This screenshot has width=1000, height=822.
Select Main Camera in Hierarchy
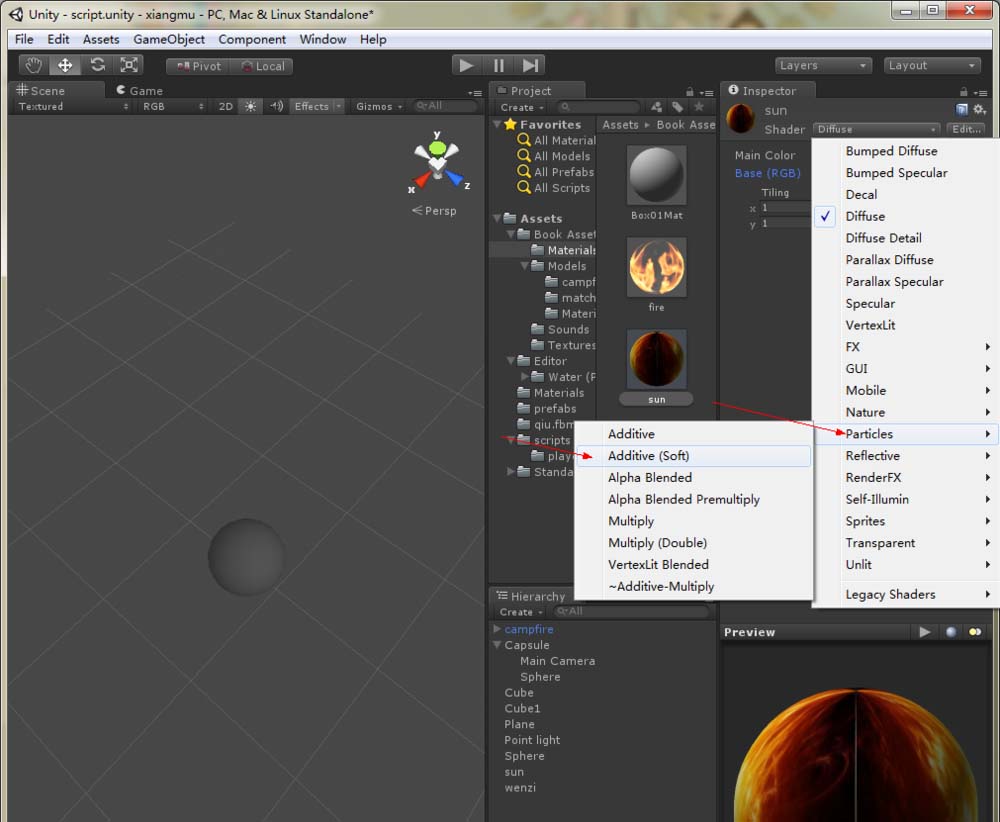tap(557, 661)
